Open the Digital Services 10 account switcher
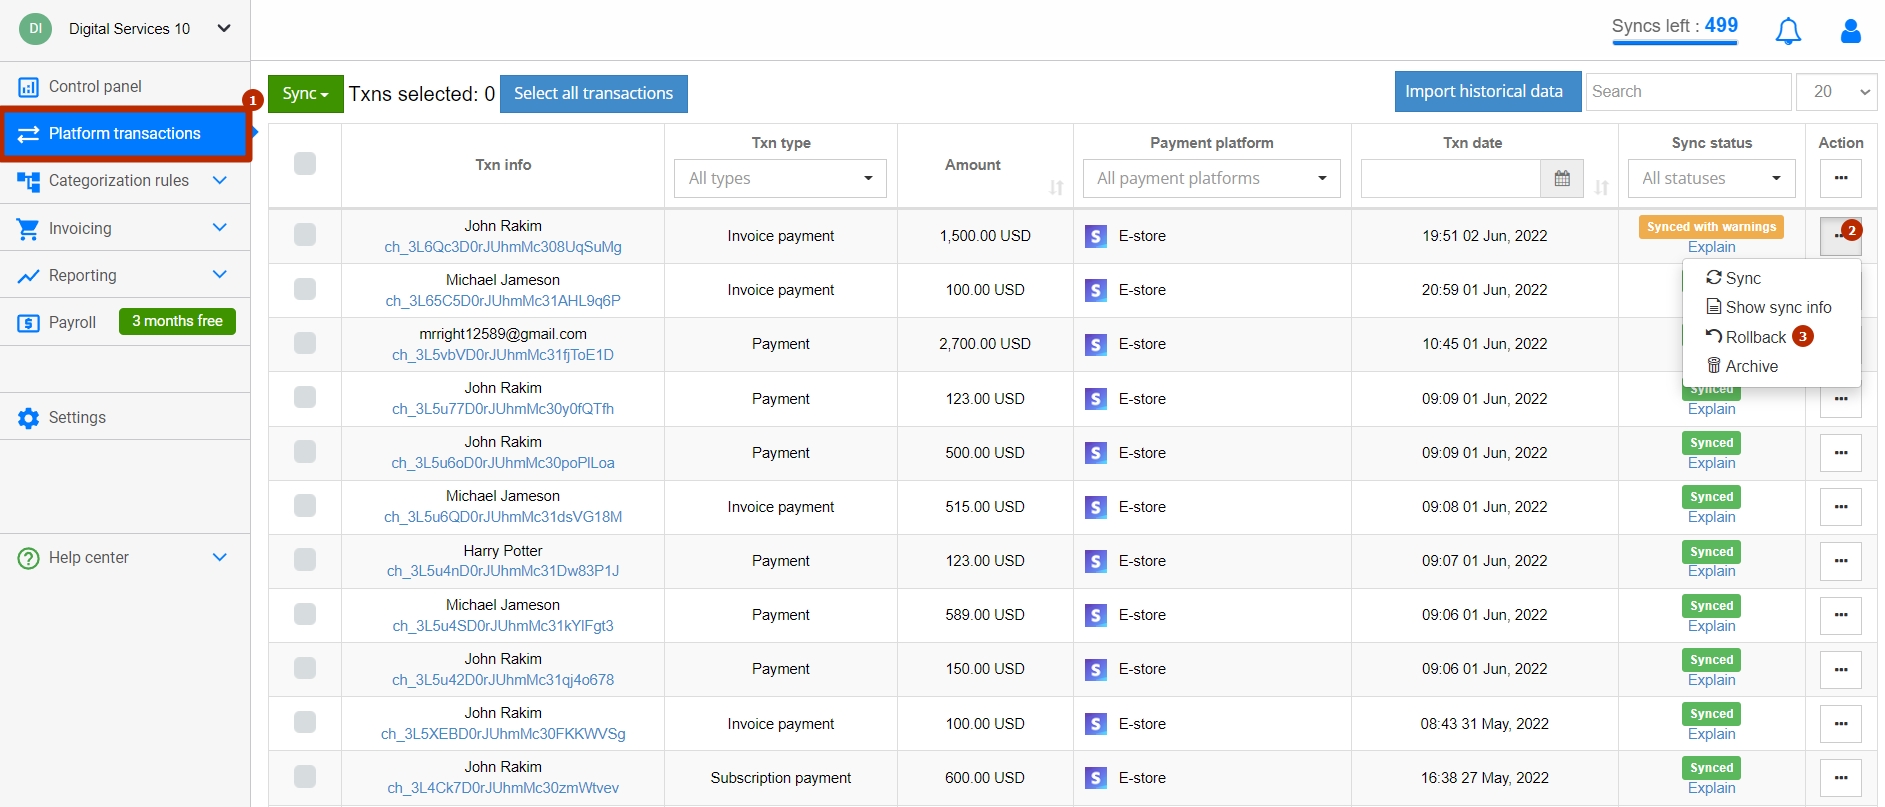The height and width of the screenshot is (807, 1885). click(x=126, y=29)
